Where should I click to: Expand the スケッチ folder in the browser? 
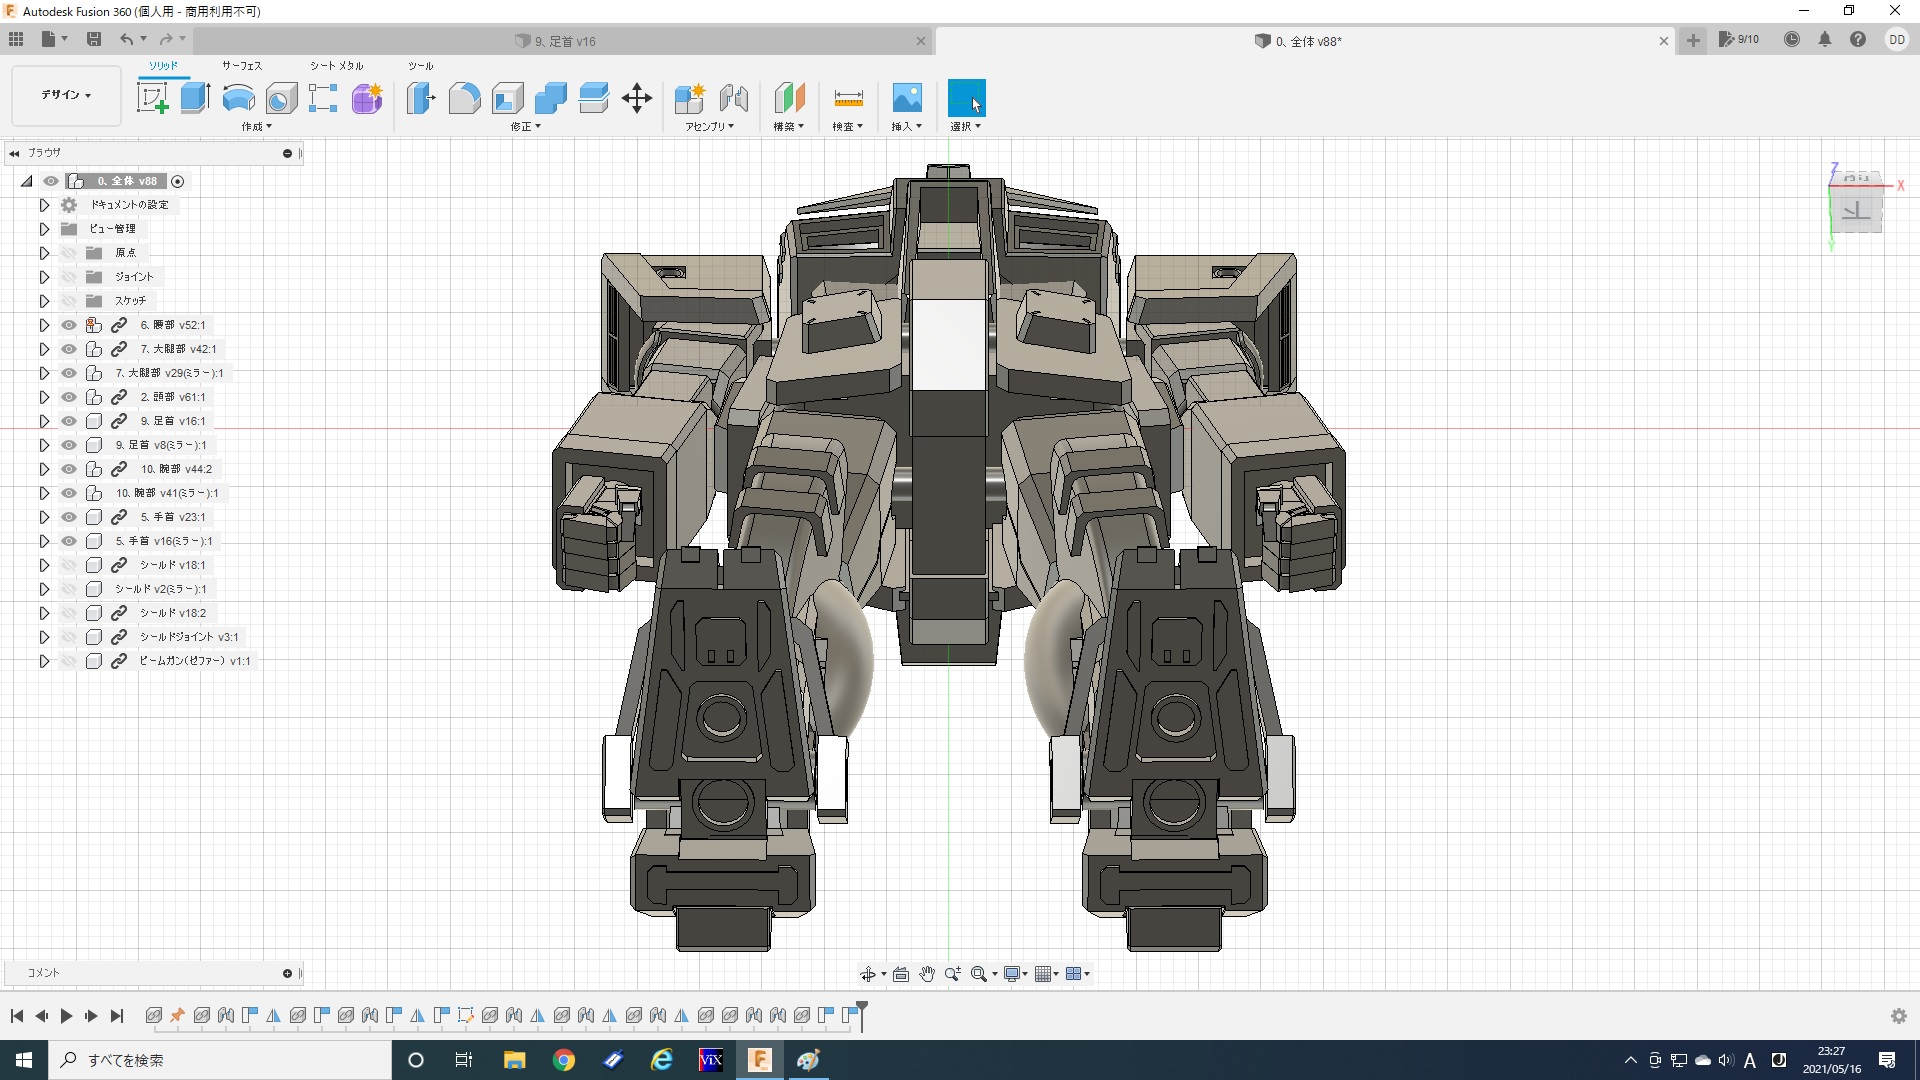44,301
